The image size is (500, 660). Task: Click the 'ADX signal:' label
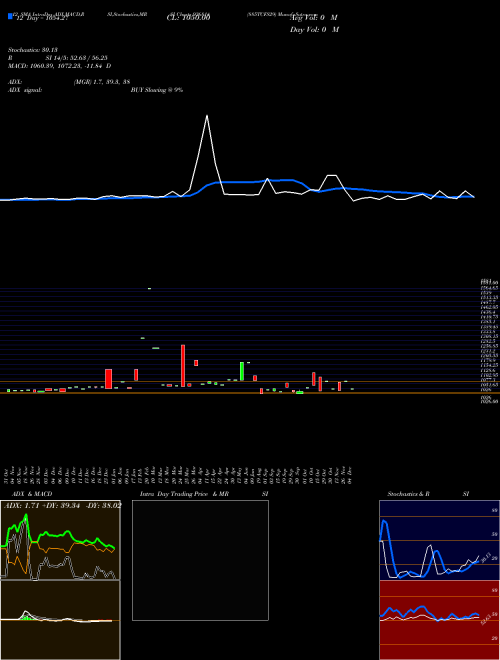(x=25, y=90)
